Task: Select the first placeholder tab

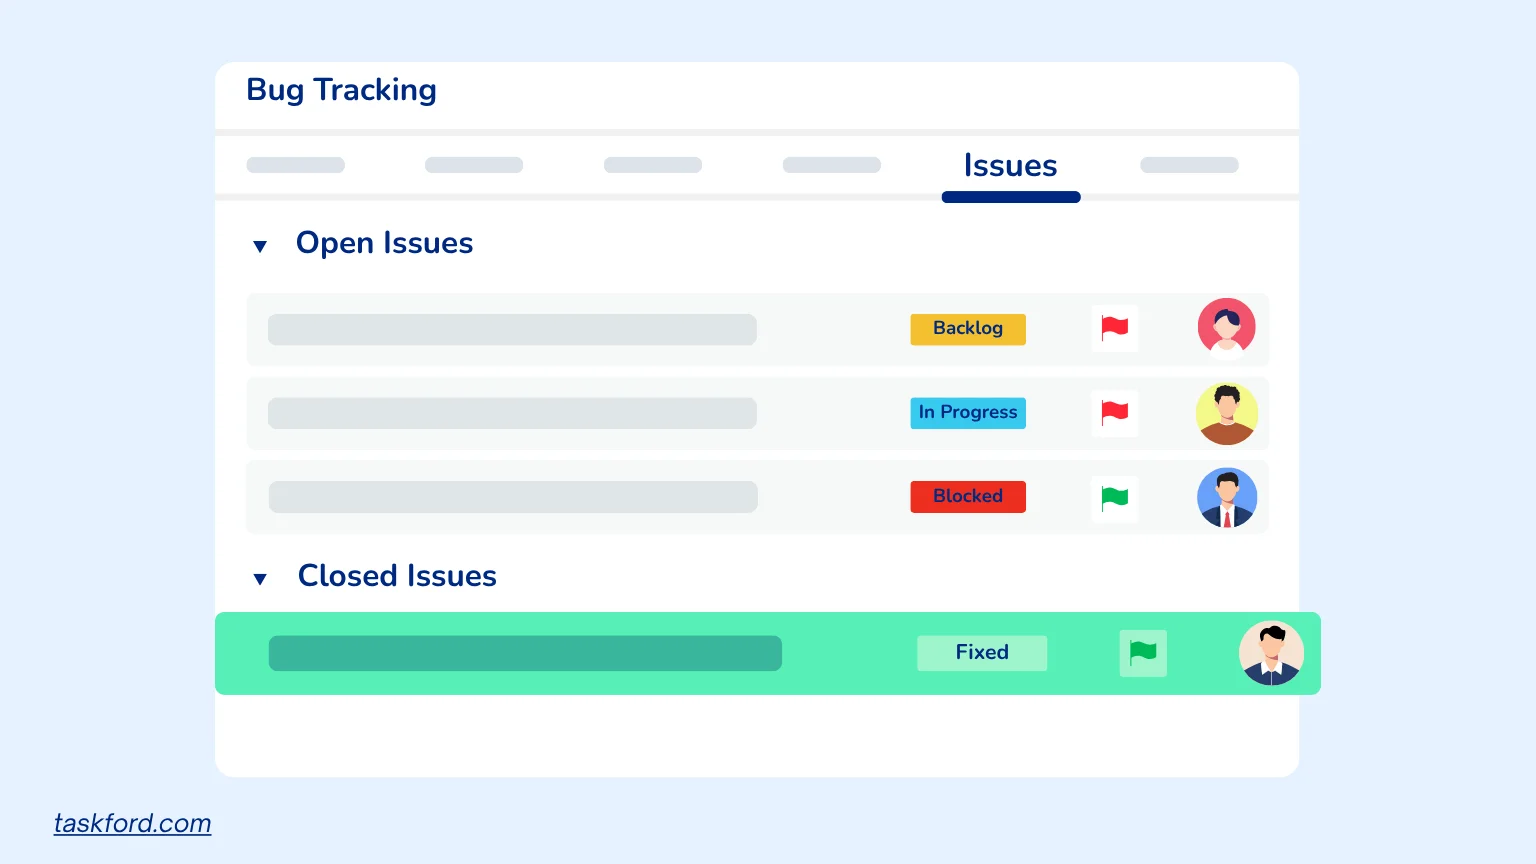Action: 295,165
